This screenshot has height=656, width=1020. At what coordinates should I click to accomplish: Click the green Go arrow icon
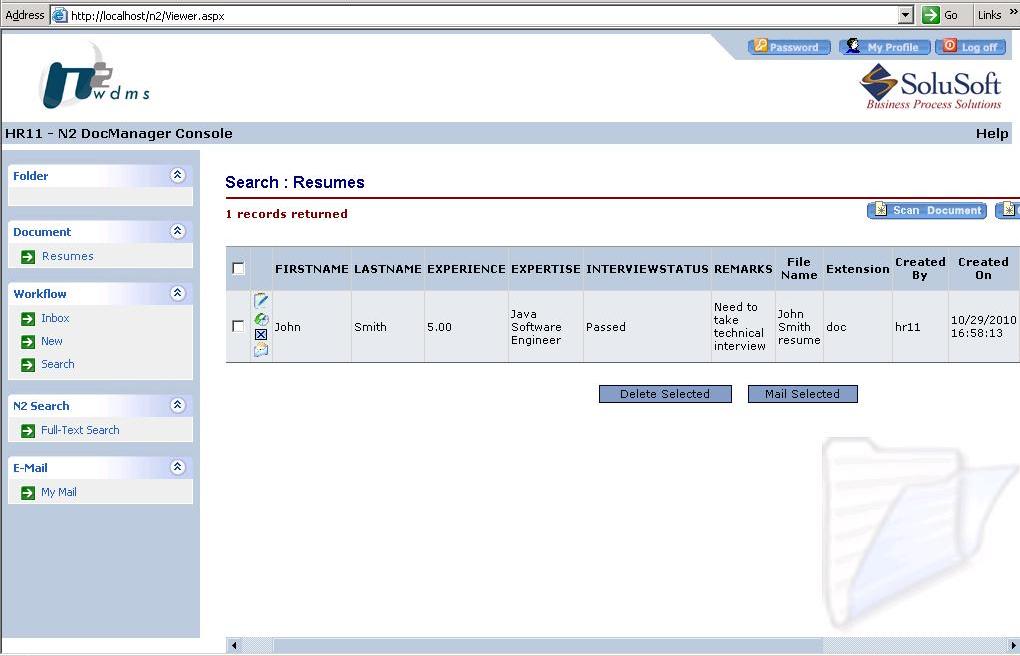[x=931, y=14]
